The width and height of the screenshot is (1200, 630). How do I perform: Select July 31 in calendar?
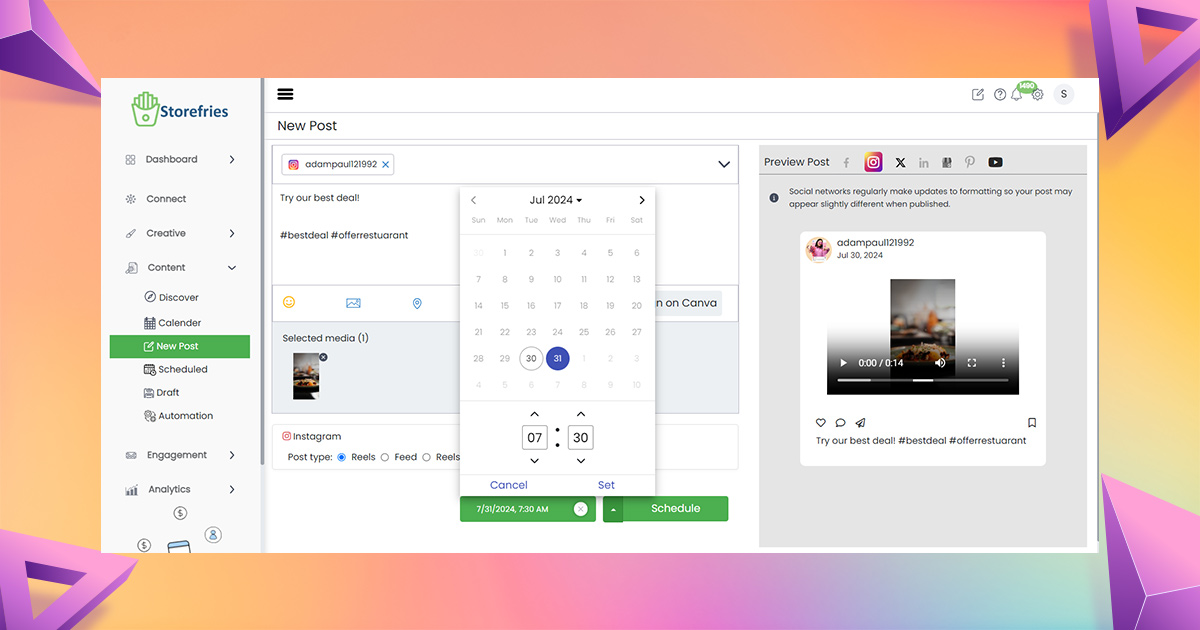click(558, 359)
